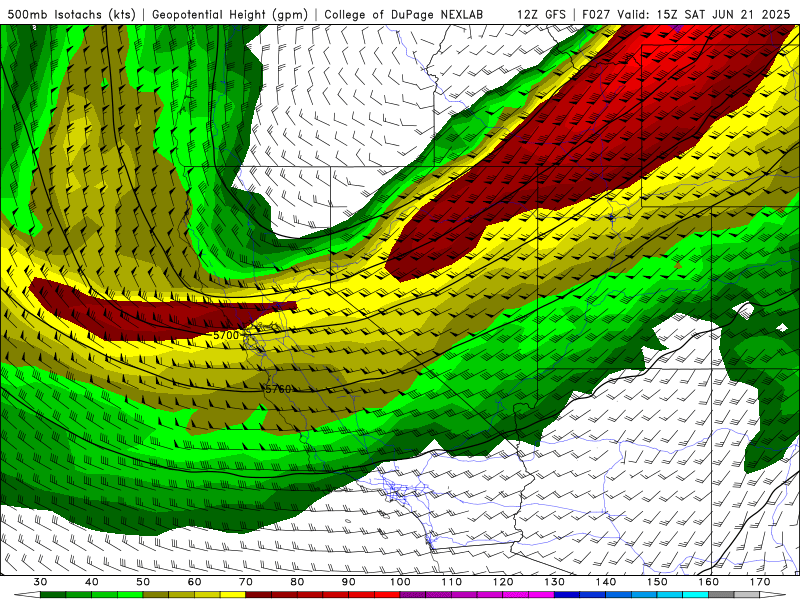Click the 60 label on the color scale
Screen dimensions: 800x600
[x=194, y=582]
